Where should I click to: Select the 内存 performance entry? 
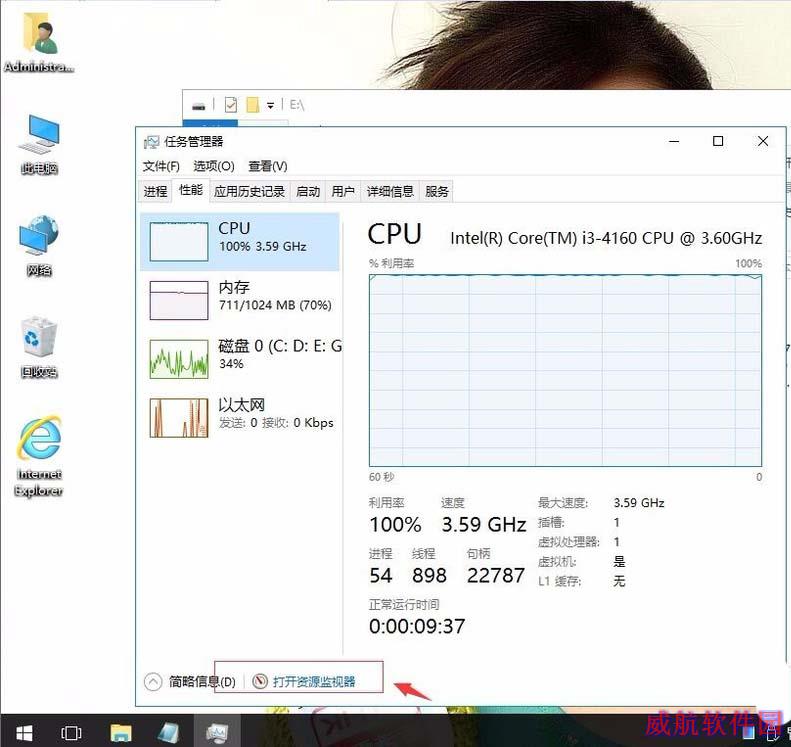pyautogui.click(x=240, y=301)
